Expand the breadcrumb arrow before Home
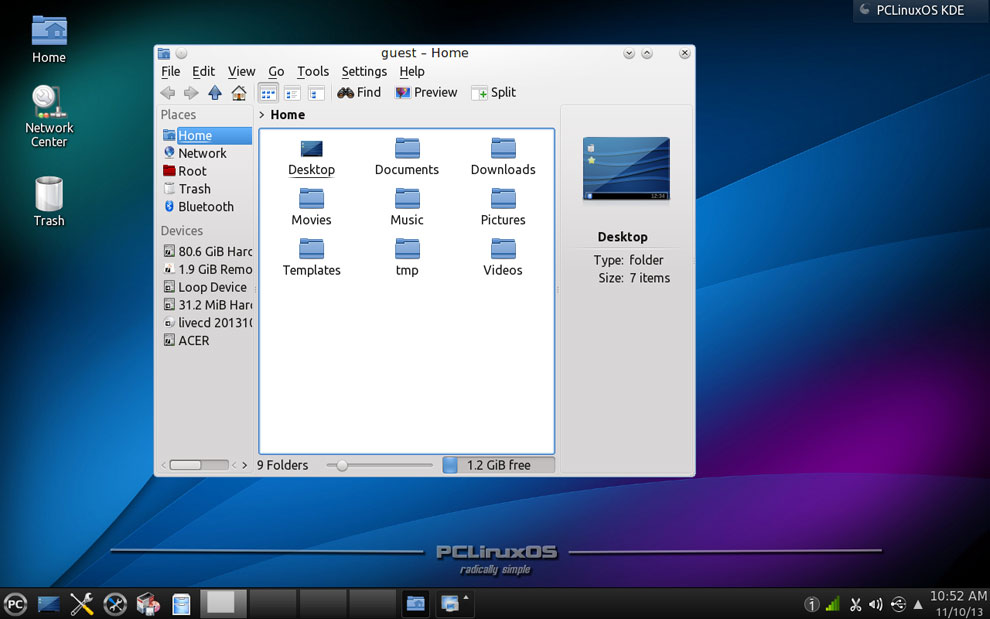The width and height of the screenshot is (990, 619). 261,115
